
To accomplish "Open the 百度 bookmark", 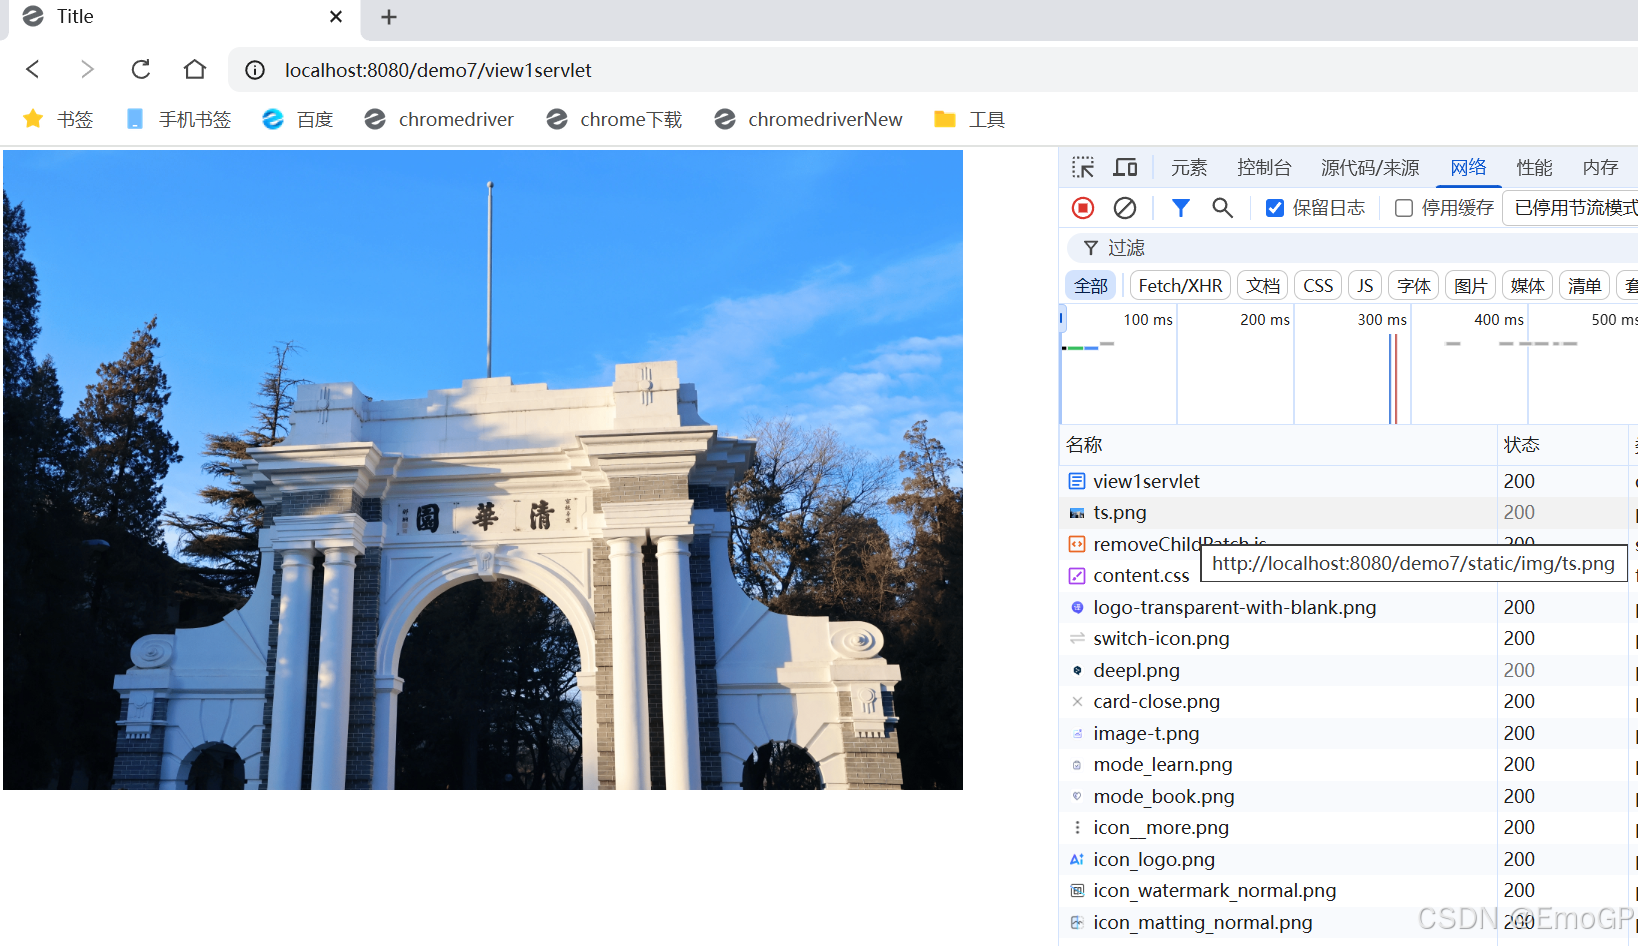I will point(297,119).
